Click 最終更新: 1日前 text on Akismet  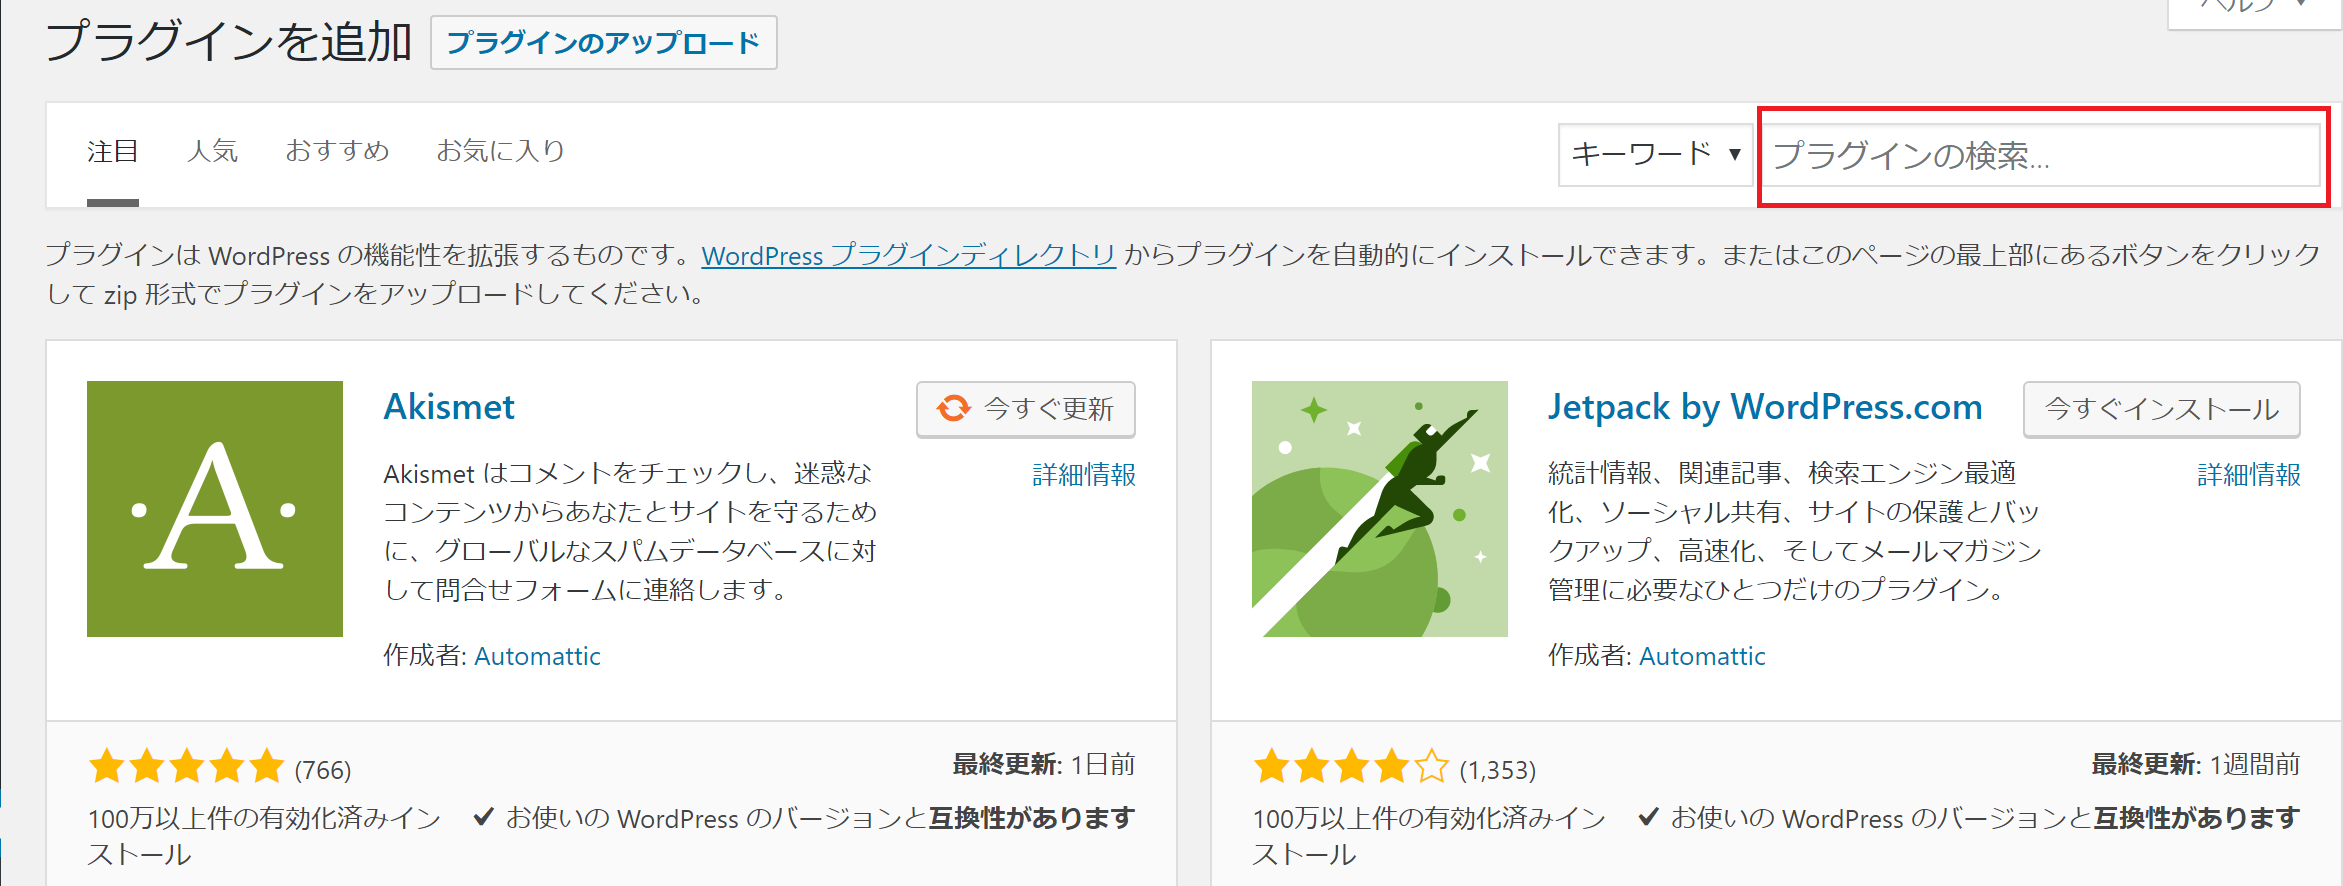[1044, 765]
